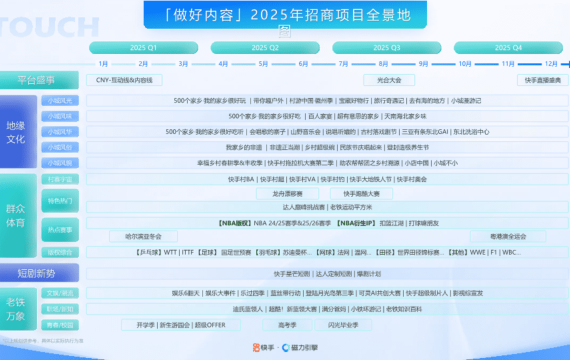Click the 快手直播盛典 event box
The height and width of the screenshot is (360, 570).
[x=543, y=80]
